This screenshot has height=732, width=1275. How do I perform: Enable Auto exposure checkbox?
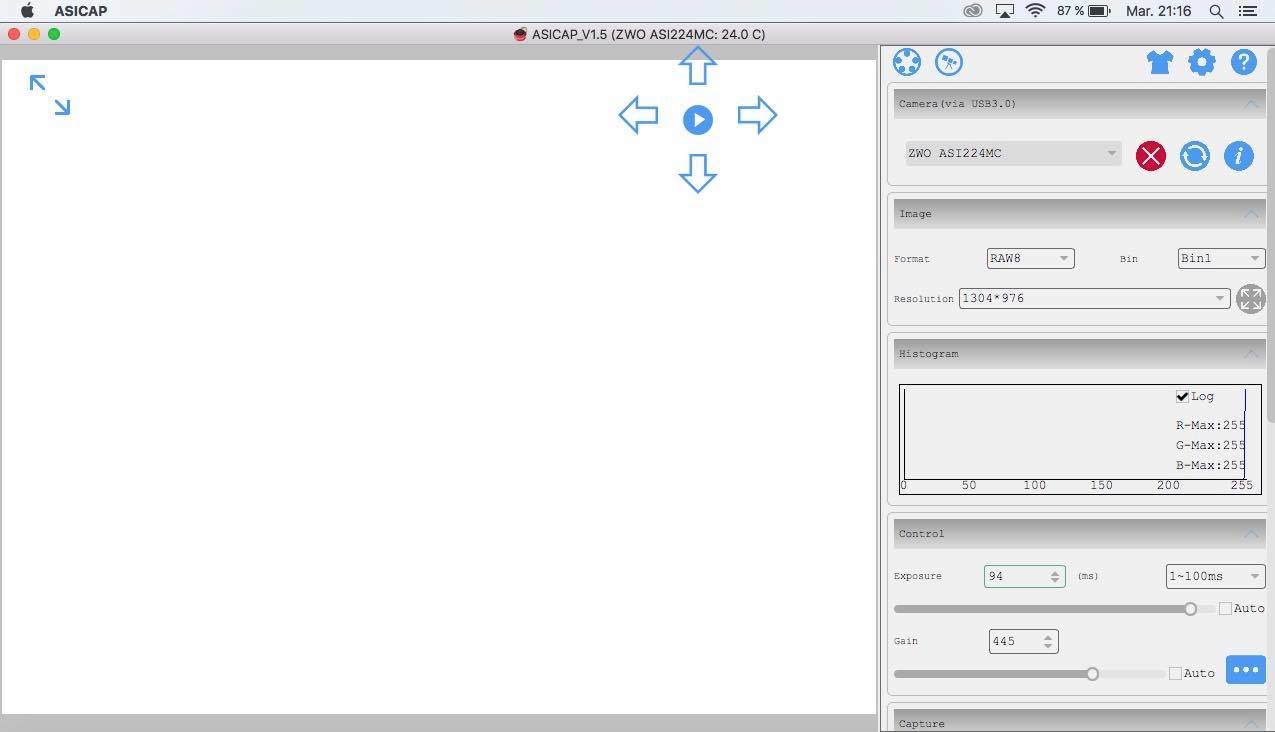(1225, 608)
